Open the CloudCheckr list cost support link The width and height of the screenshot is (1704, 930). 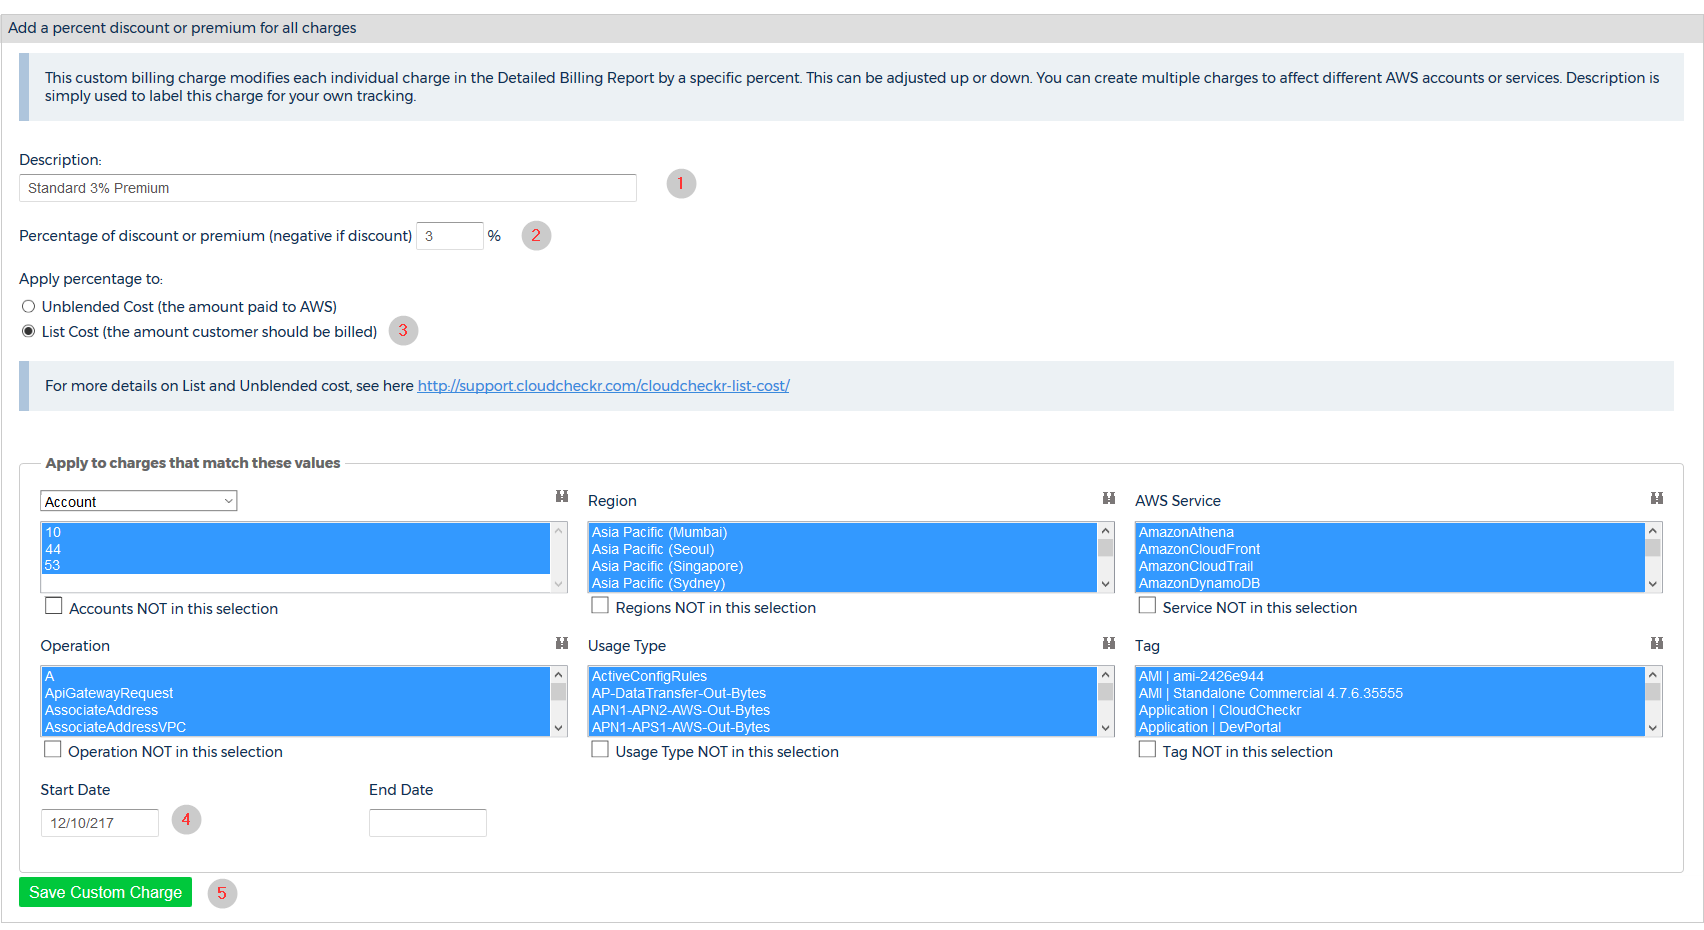coord(603,386)
